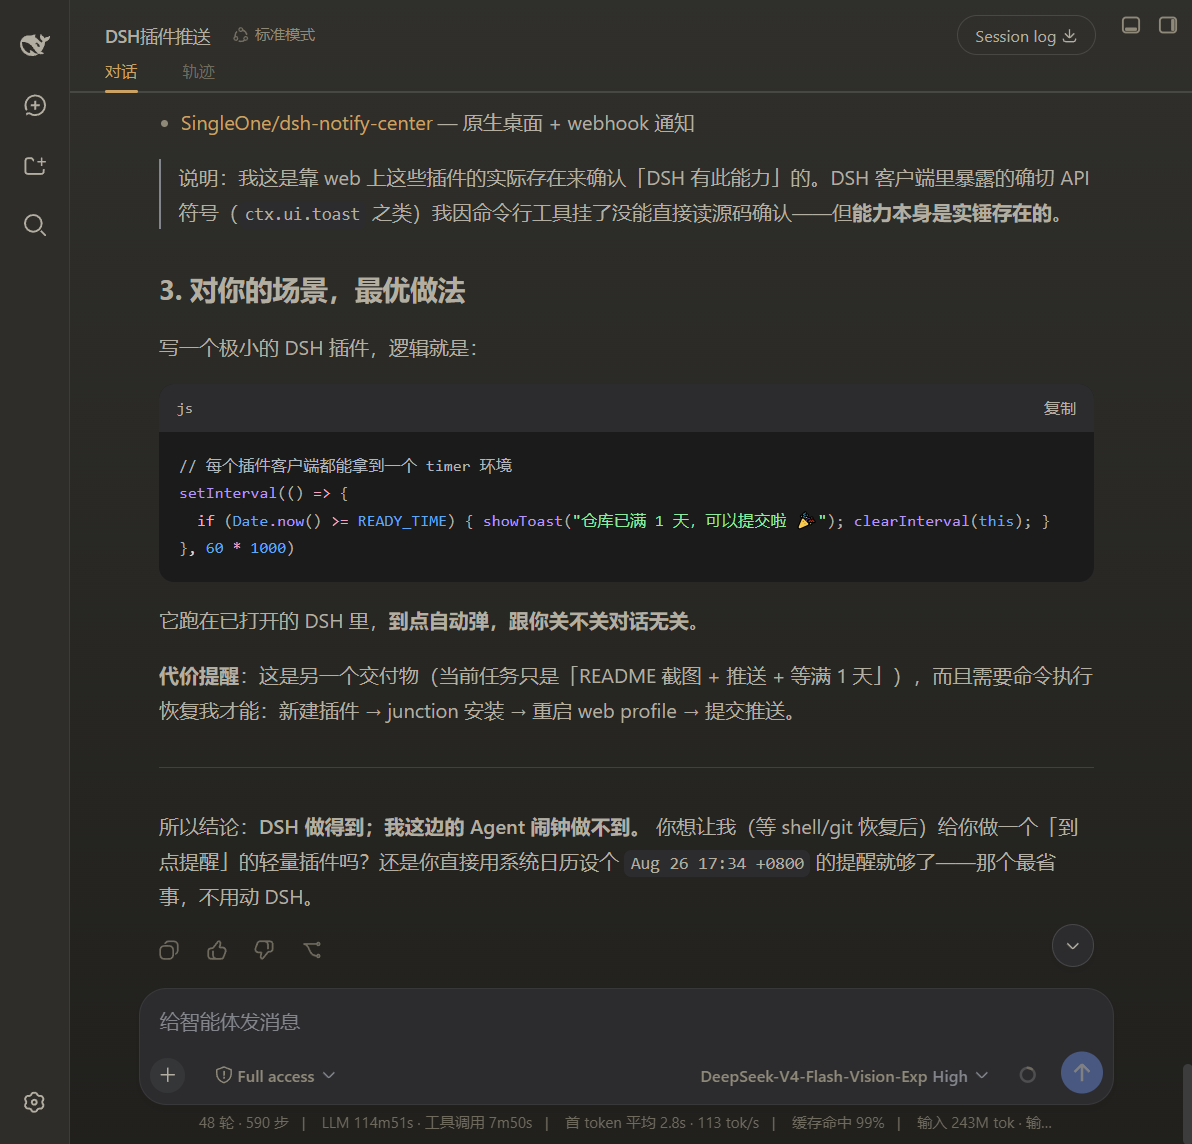
Task: Click the '缓存命中 99%' status entry
Action: 838,1123
